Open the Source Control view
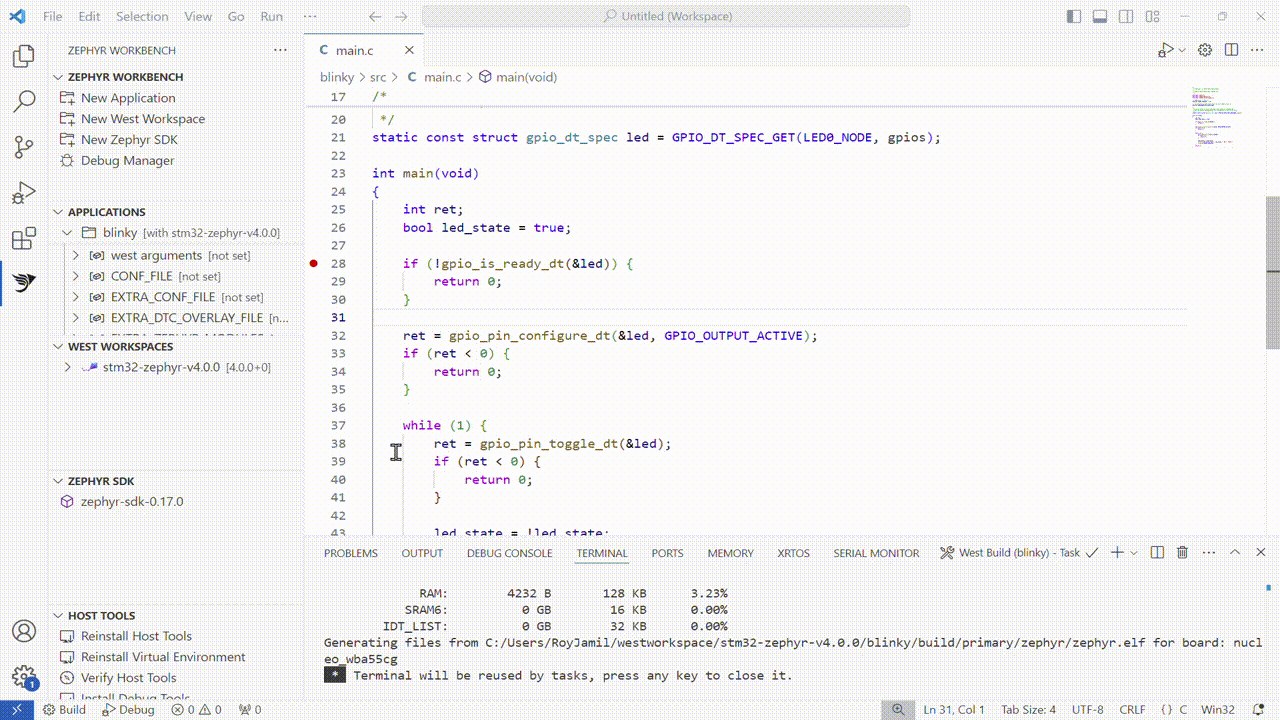The height and width of the screenshot is (720, 1280). (x=23, y=146)
